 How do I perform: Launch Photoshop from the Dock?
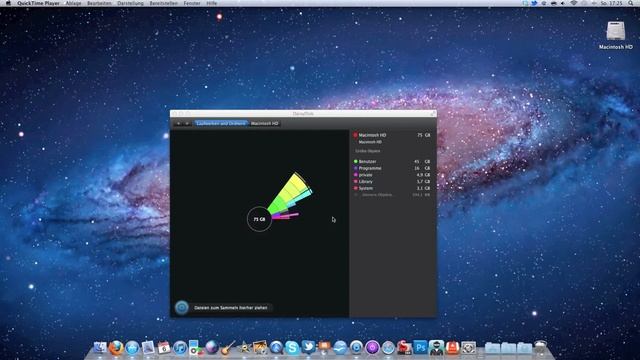click(420, 348)
